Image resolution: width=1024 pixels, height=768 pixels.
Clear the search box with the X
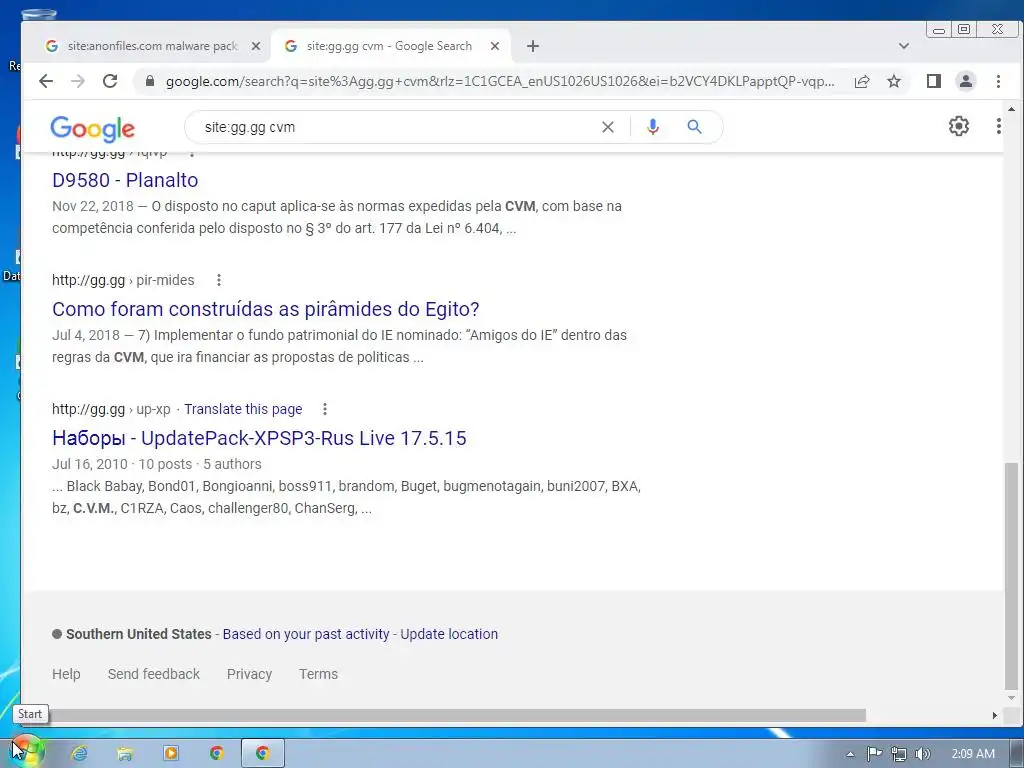pos(608,127)
